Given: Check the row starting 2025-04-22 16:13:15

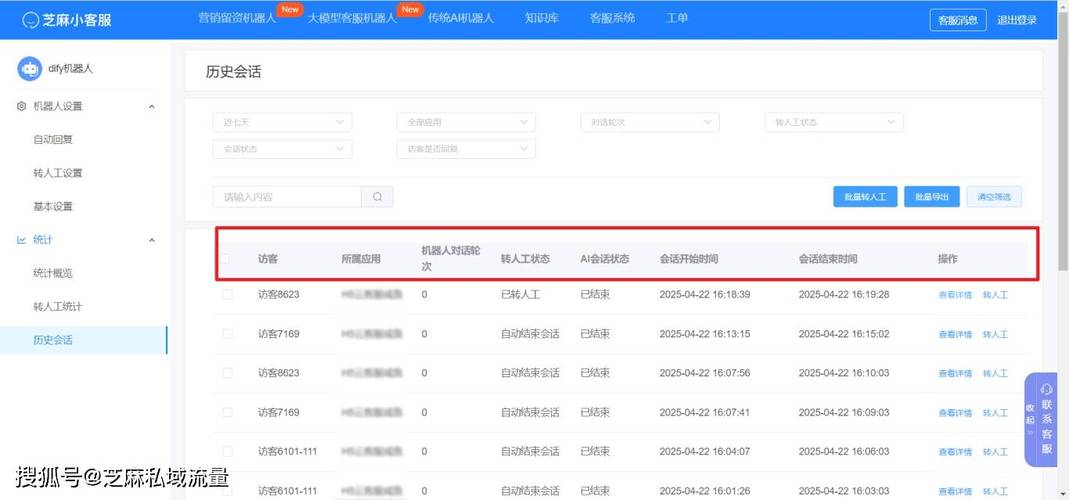Looking at the screenshot, I should point(227,334).
